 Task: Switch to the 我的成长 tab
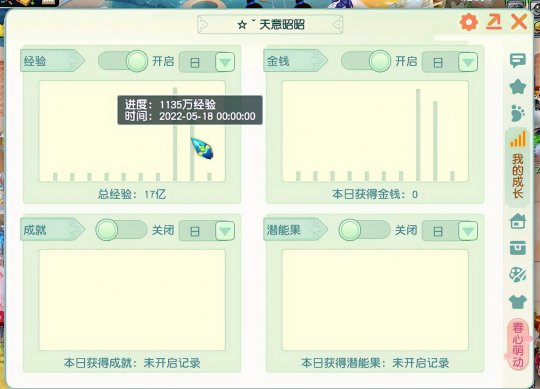coord(518,167)
